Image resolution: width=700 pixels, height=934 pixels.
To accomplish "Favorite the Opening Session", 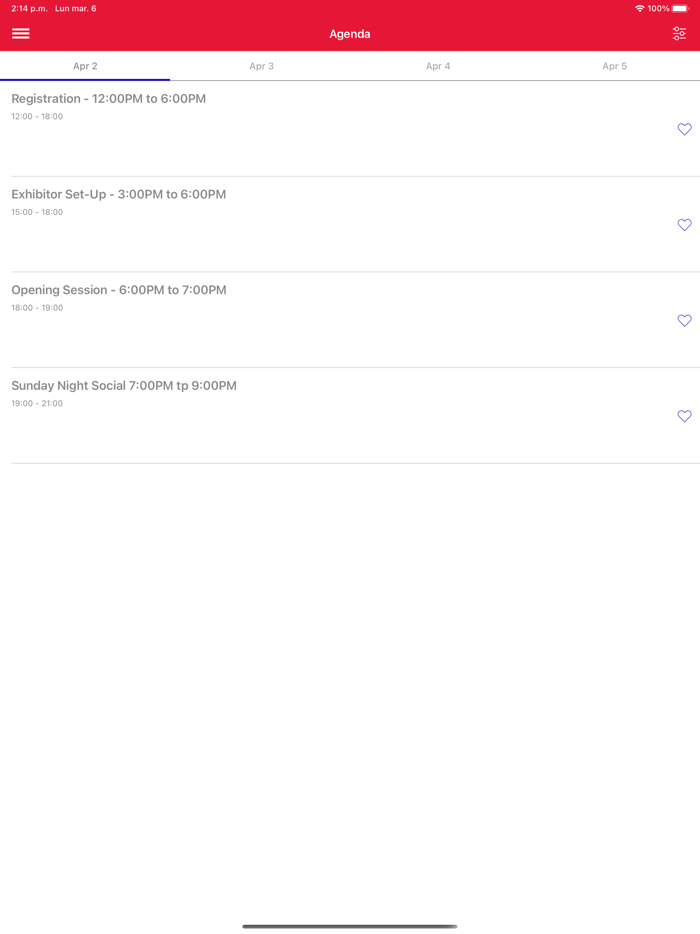I will (684, 321).
